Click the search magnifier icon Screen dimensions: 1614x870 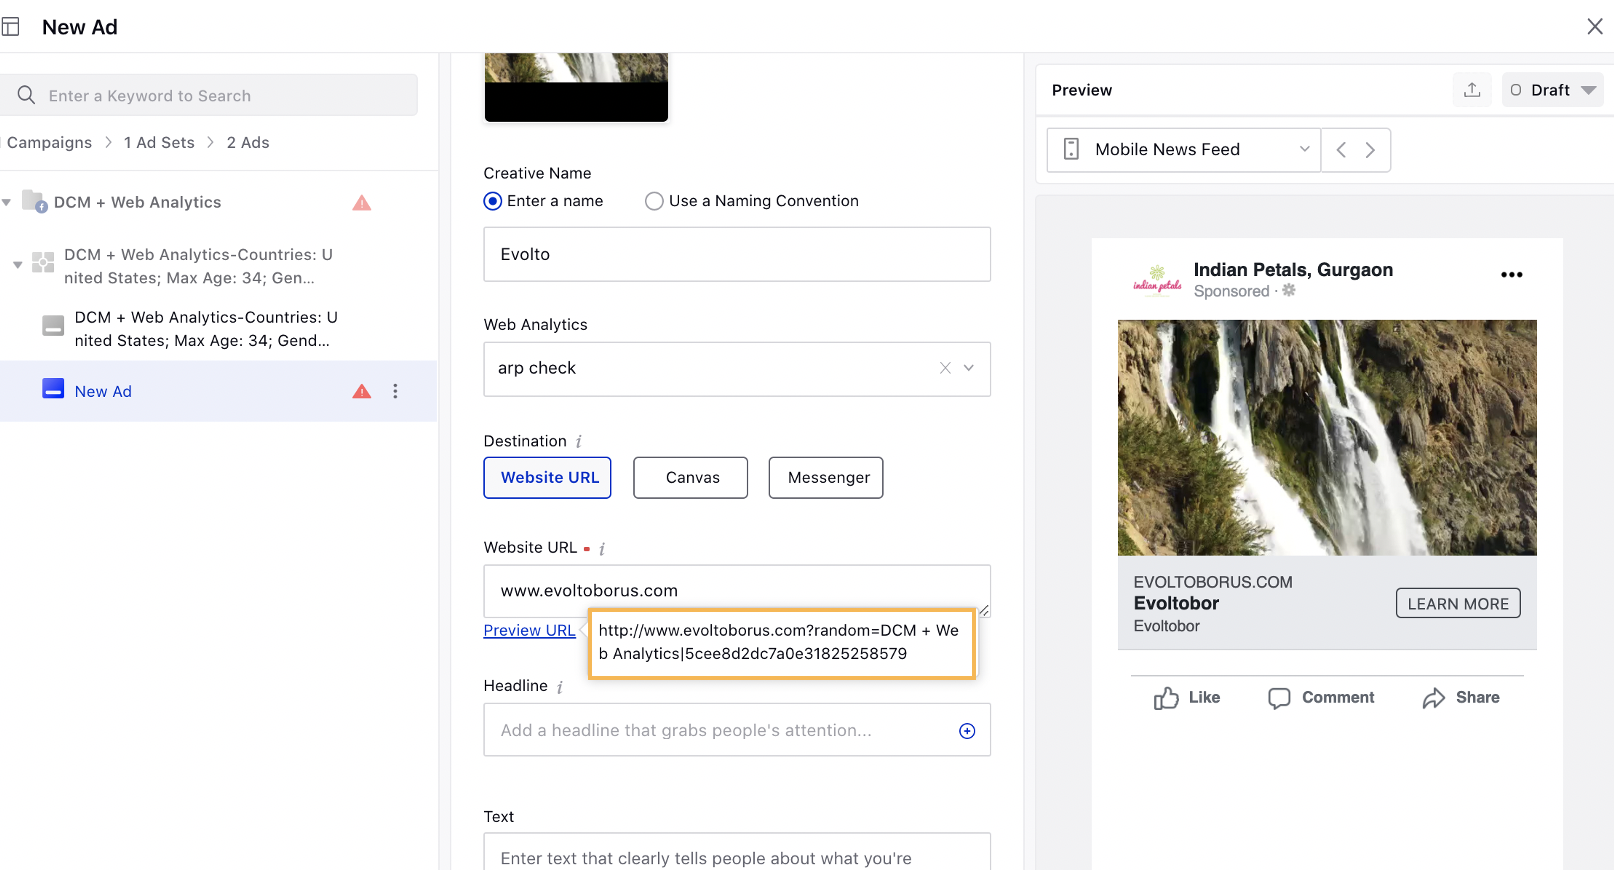click(x=26, y=95)
